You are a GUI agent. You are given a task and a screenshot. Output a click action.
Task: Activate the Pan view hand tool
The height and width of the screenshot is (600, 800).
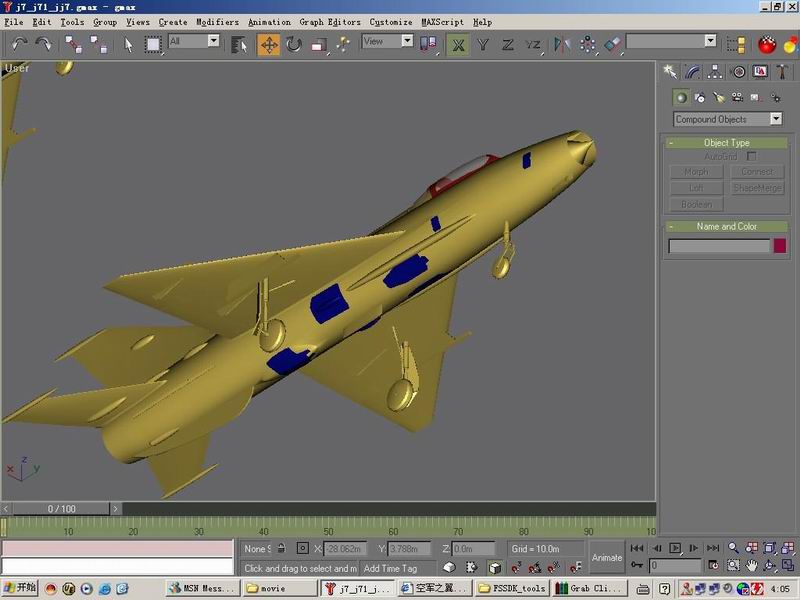click(x=751, y=566)
